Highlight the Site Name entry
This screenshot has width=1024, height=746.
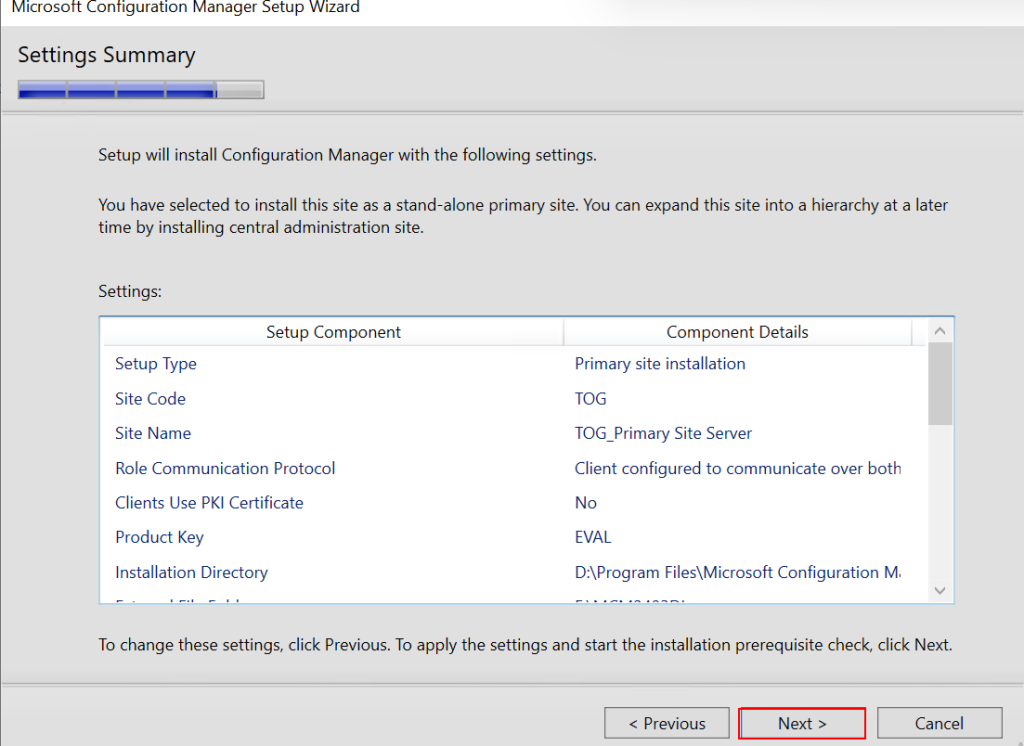click(153, 434)
